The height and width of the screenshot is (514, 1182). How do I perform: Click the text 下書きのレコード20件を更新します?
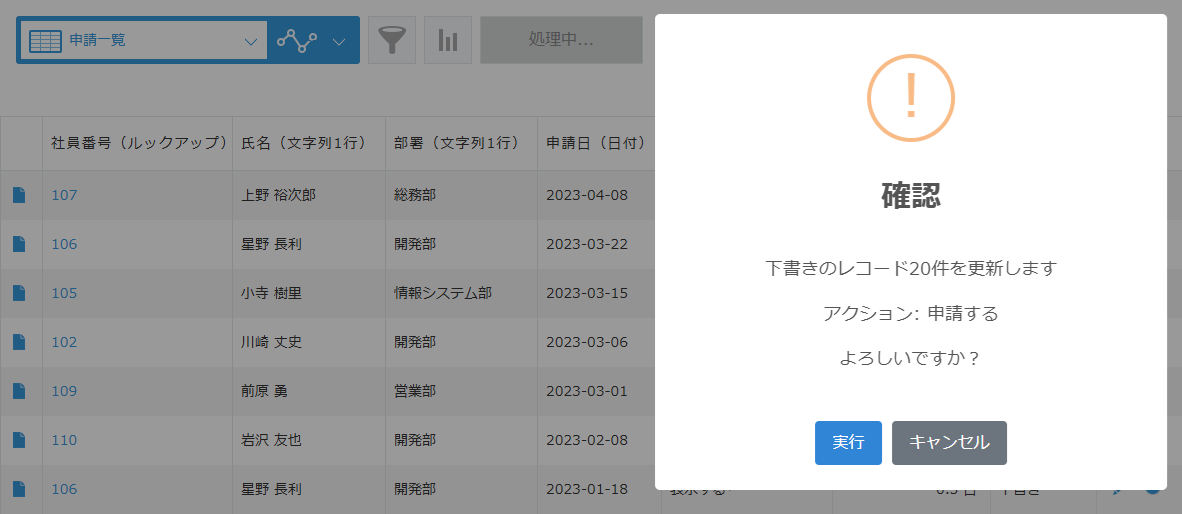pyautogui.click(x=911, y=268)
